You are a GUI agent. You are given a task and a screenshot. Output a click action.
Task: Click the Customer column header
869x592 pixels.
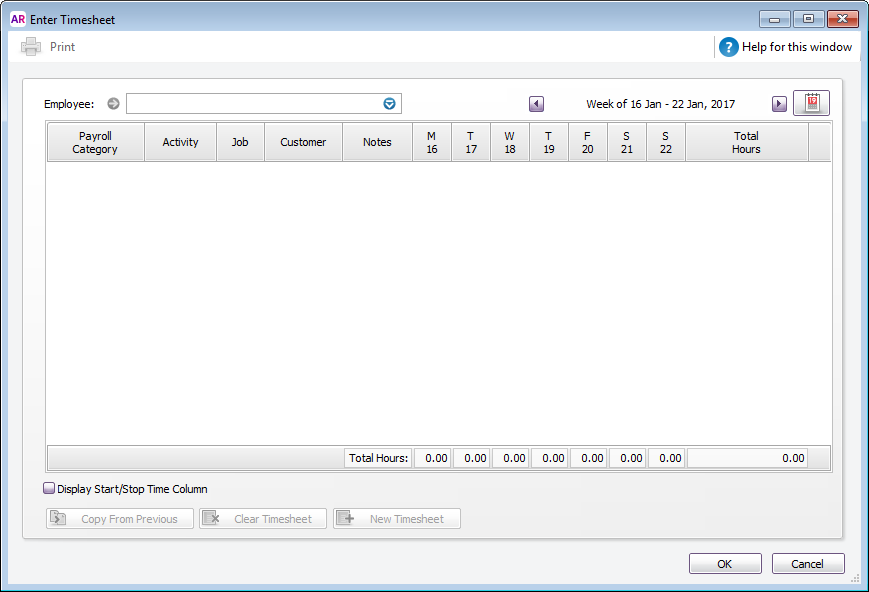click(x=303, y=142)
